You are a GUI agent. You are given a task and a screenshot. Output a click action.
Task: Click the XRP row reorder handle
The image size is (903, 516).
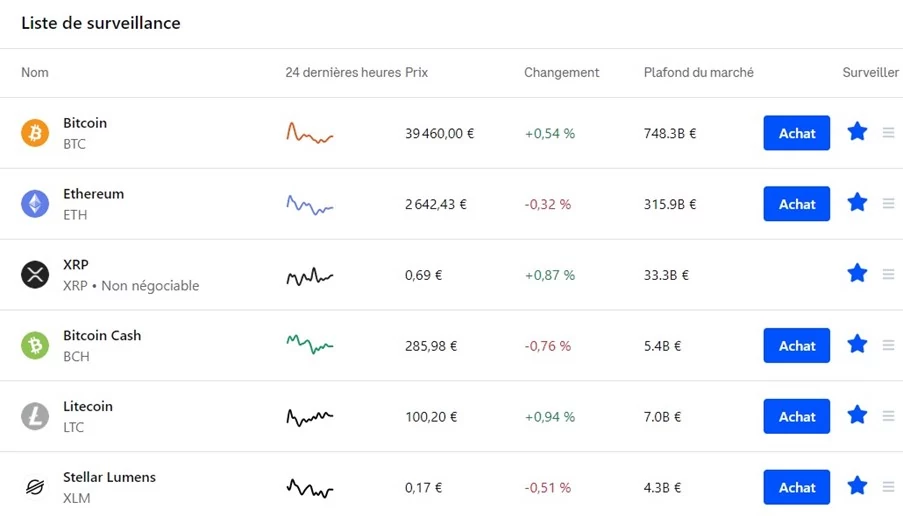click(x=889, y=275)
